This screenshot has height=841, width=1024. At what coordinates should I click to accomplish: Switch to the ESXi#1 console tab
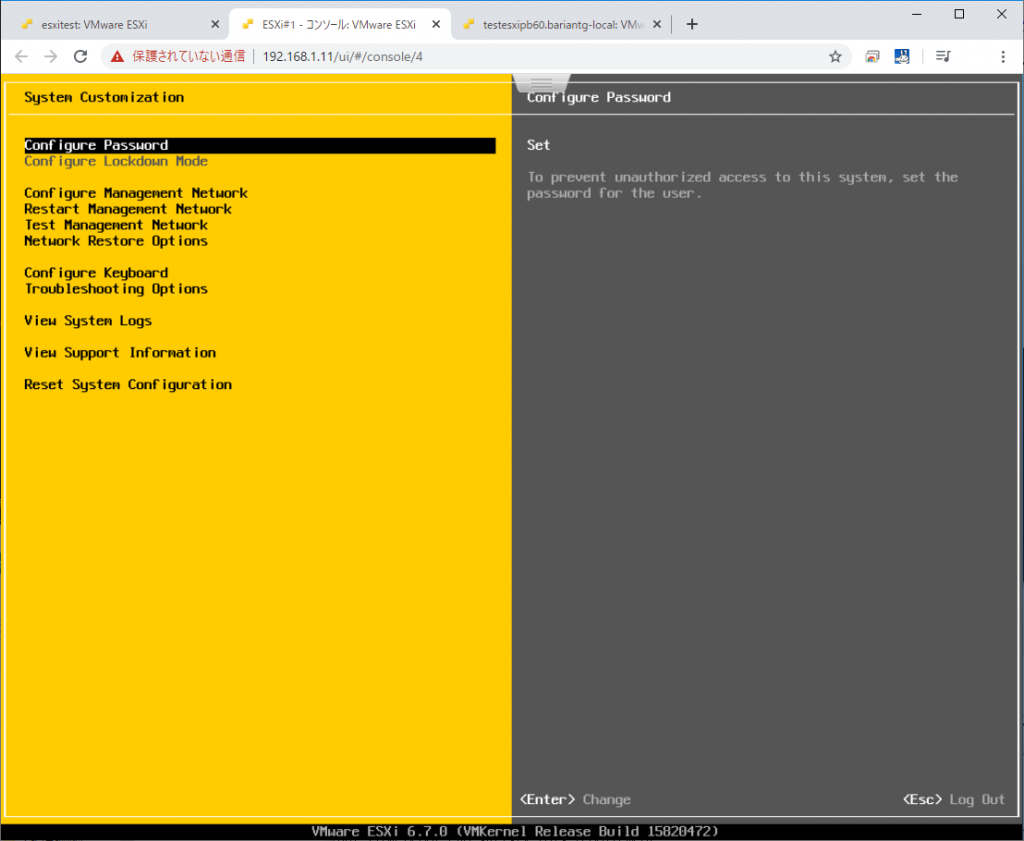point(340,25)
